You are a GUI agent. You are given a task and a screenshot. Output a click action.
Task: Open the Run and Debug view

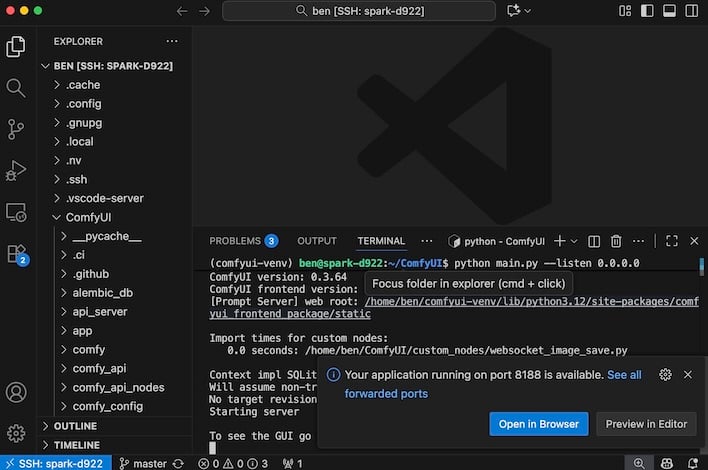[16, 171]
